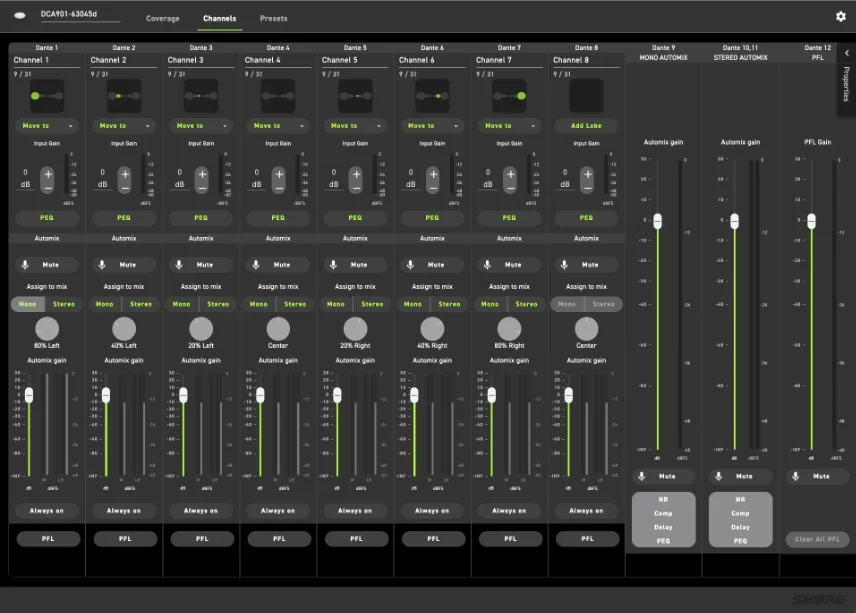Screen dimensions: 856x613
Task: Mute Channel 3
Action: coord(203,264)
